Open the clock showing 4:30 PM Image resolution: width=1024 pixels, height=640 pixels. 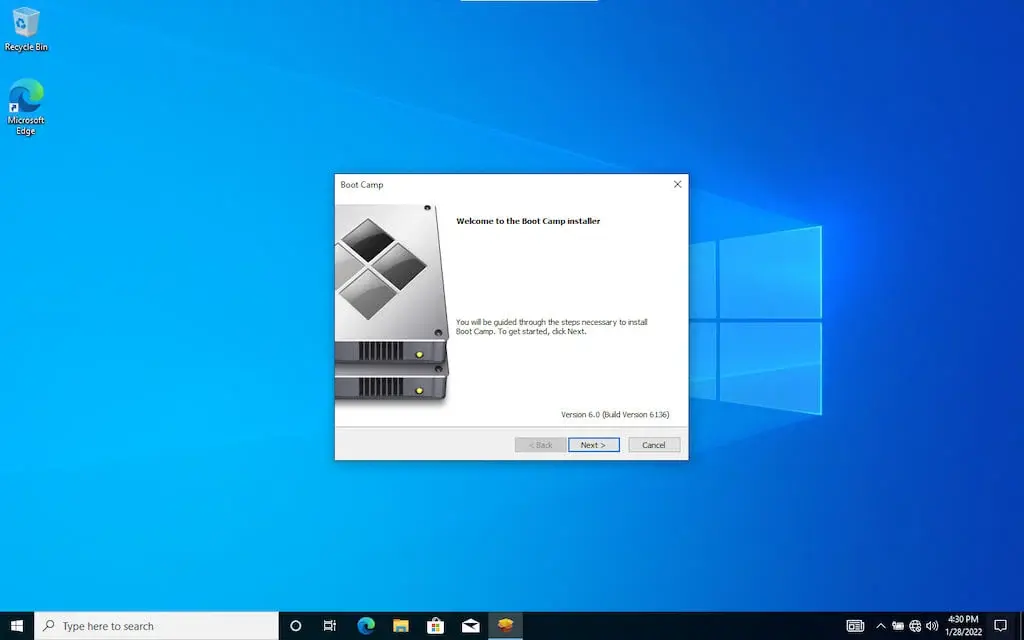point(963,626)
